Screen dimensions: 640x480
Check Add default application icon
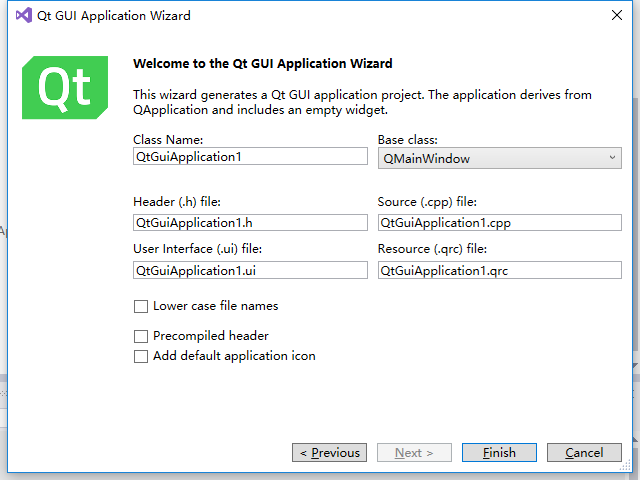[141, 356]
